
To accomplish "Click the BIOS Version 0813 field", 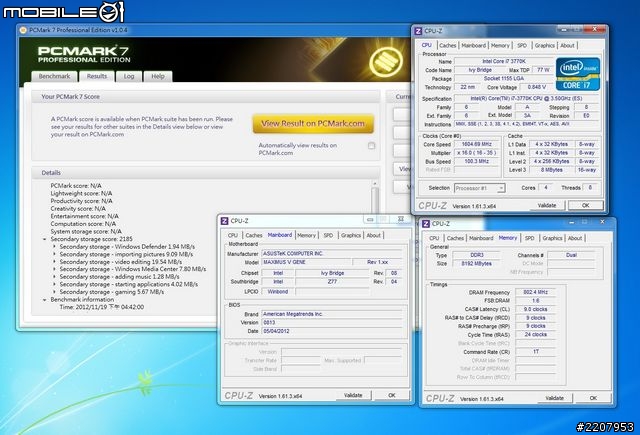I will [x=332, y=323].
